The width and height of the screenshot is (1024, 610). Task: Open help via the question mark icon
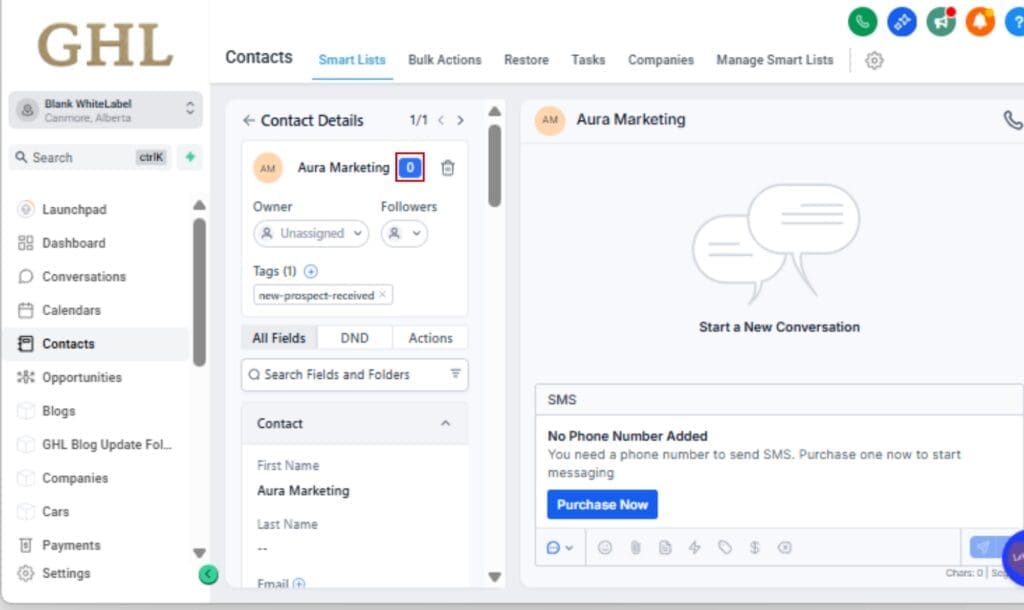coord(1017,21)
